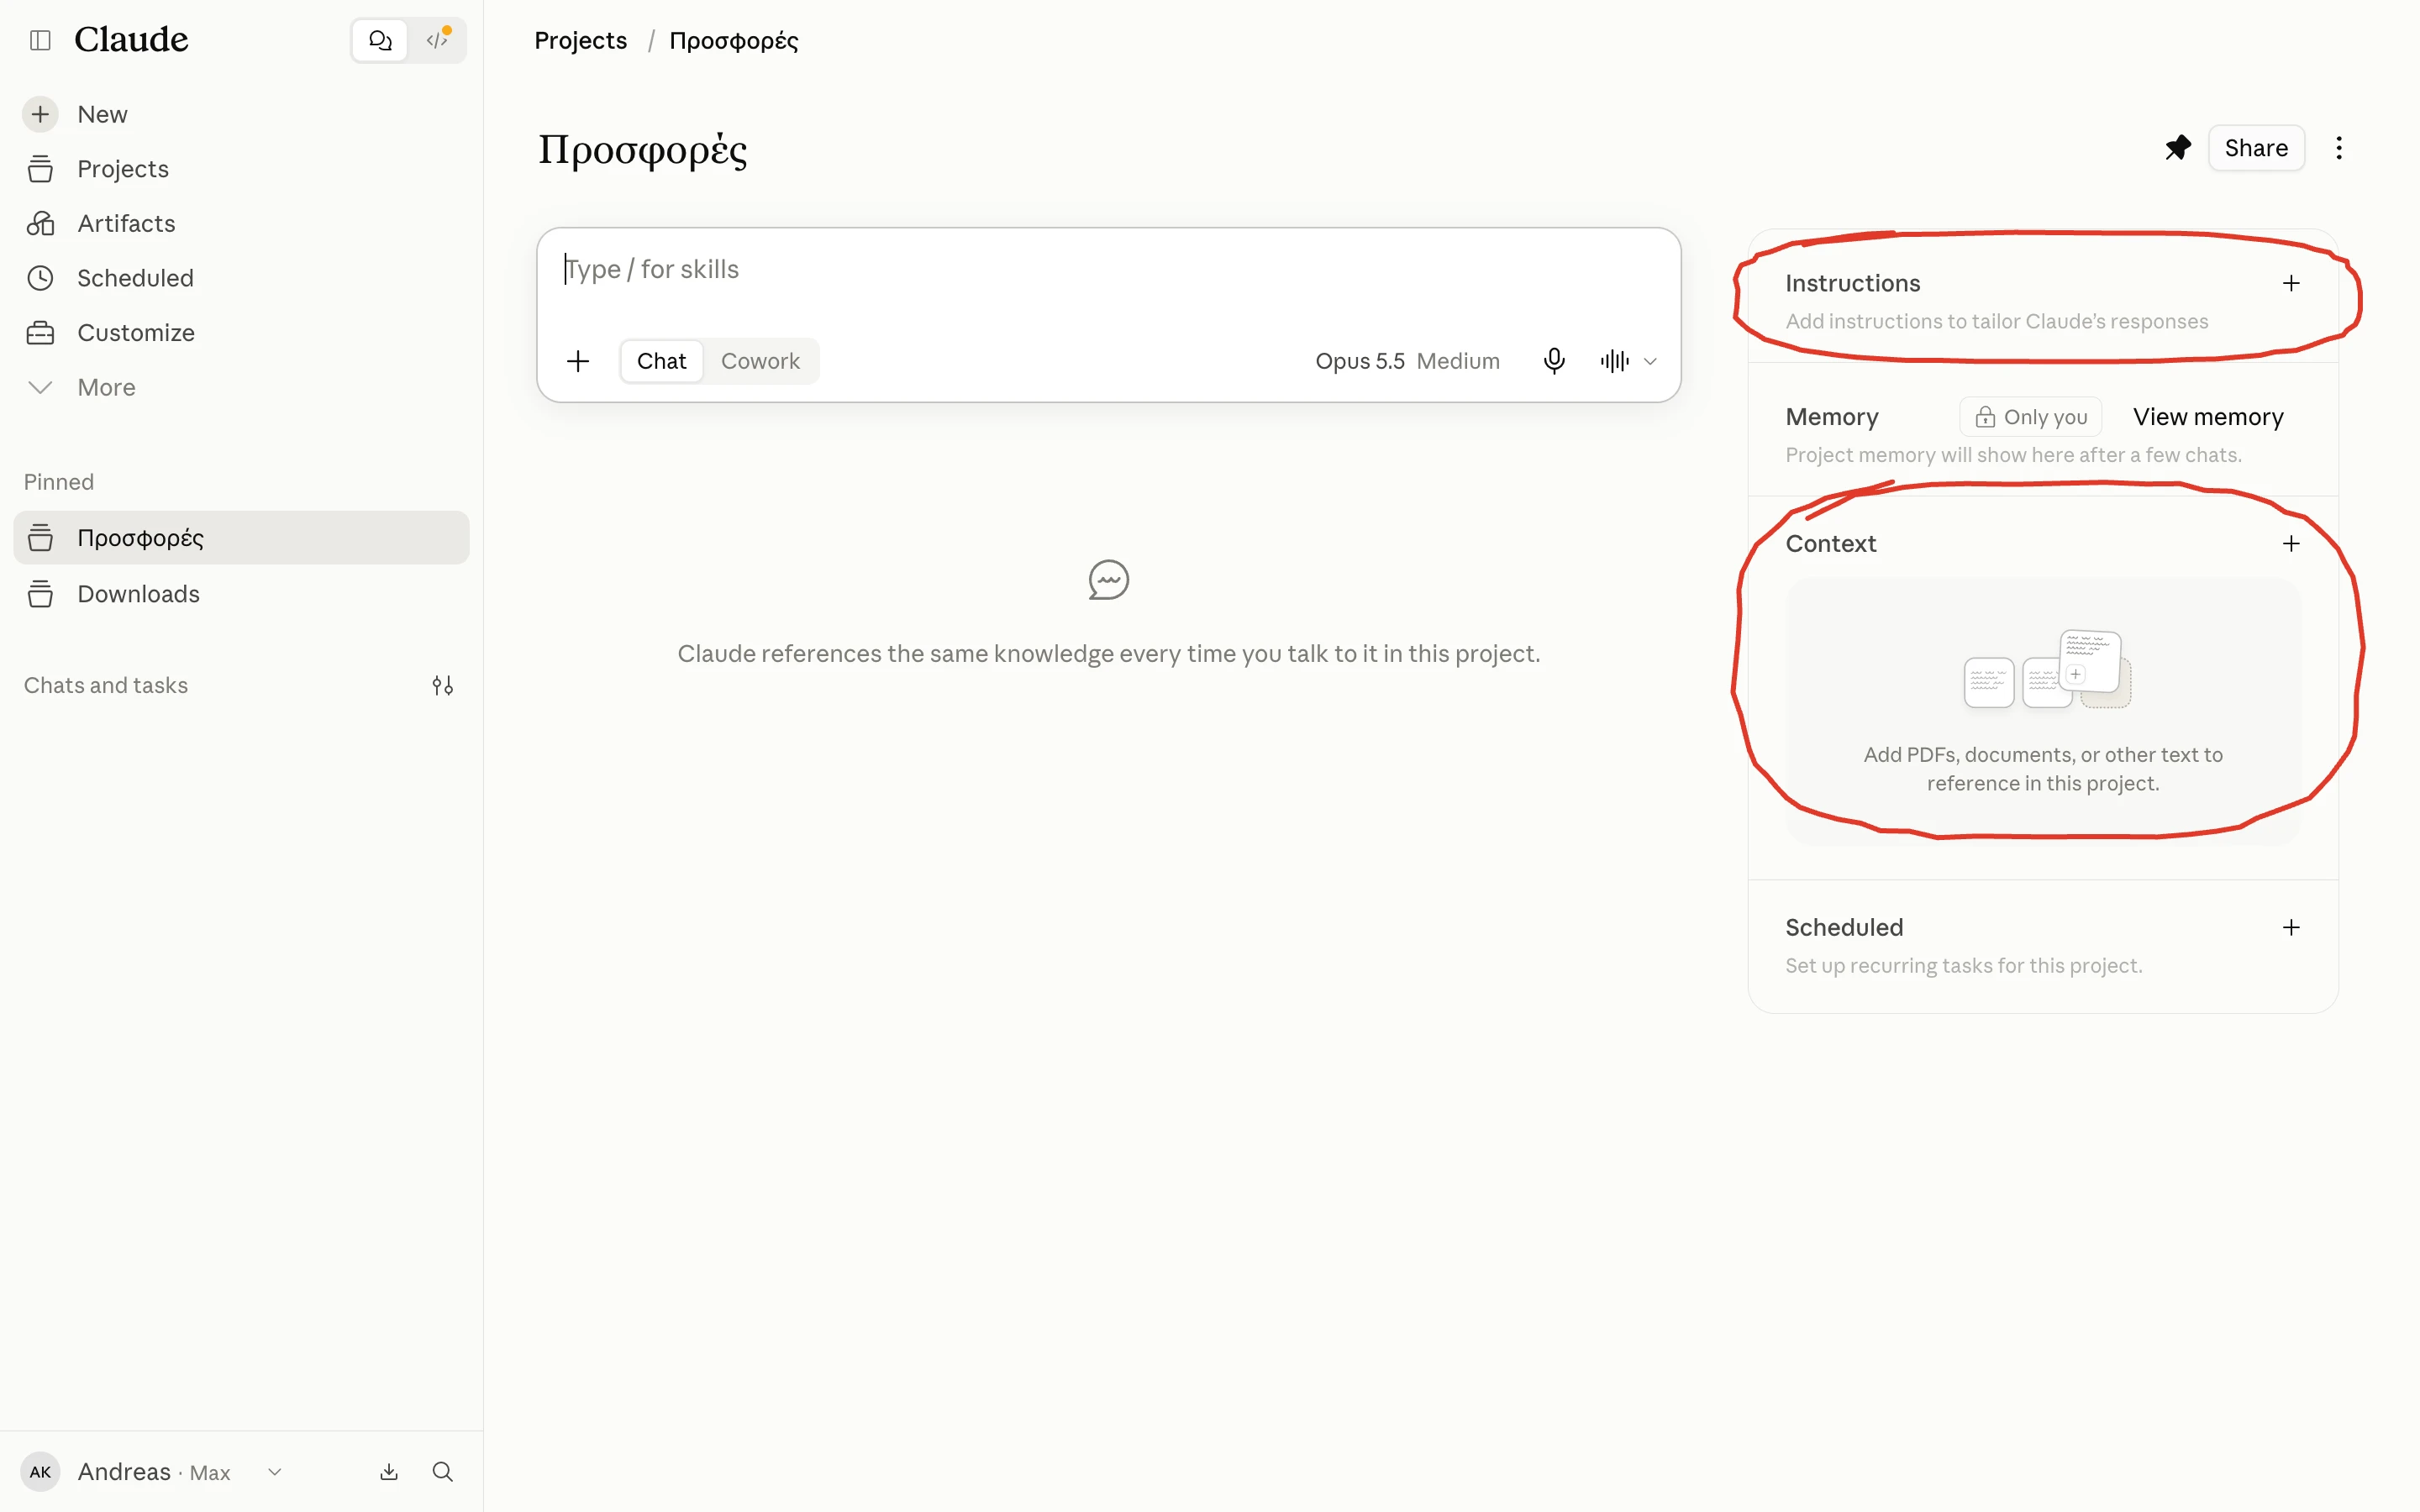Viewport: 2420px width, 1512px height.
Task: Open voice options chevron dropdown
Action: (1650, 361)
